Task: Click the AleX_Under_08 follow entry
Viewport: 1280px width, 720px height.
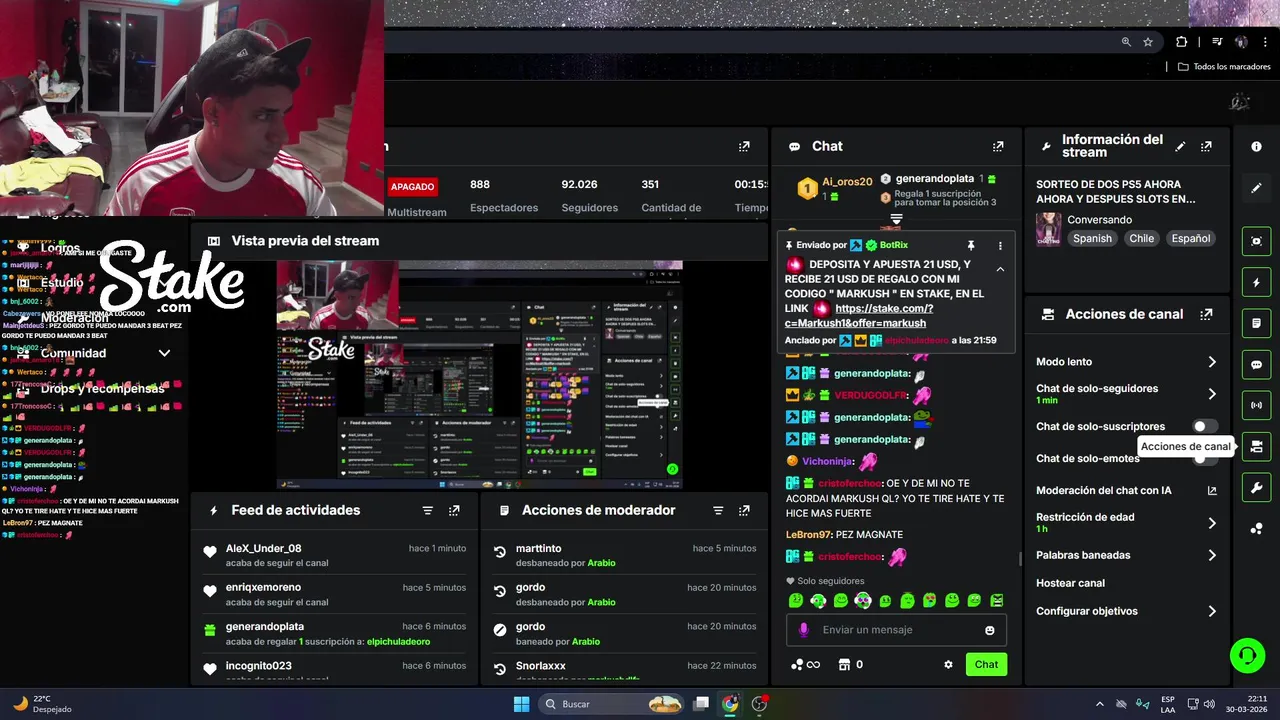Action: point(336,555)
